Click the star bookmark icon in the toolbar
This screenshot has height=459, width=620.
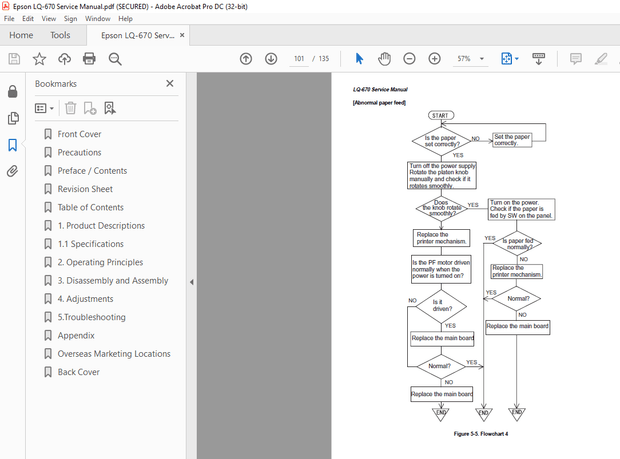coord(39,59)
